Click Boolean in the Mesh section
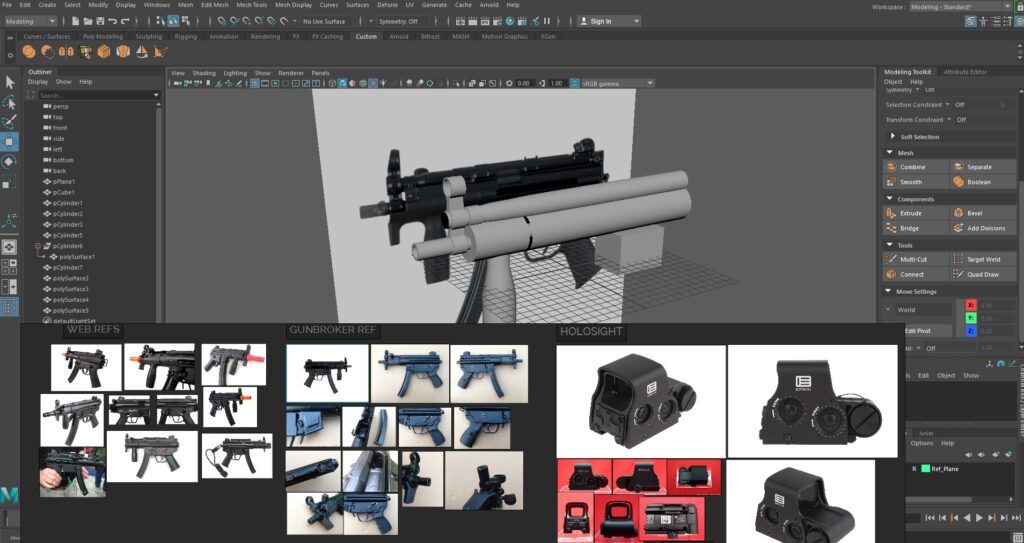The width and height of the screenshot is (1024, 543). 983,182
